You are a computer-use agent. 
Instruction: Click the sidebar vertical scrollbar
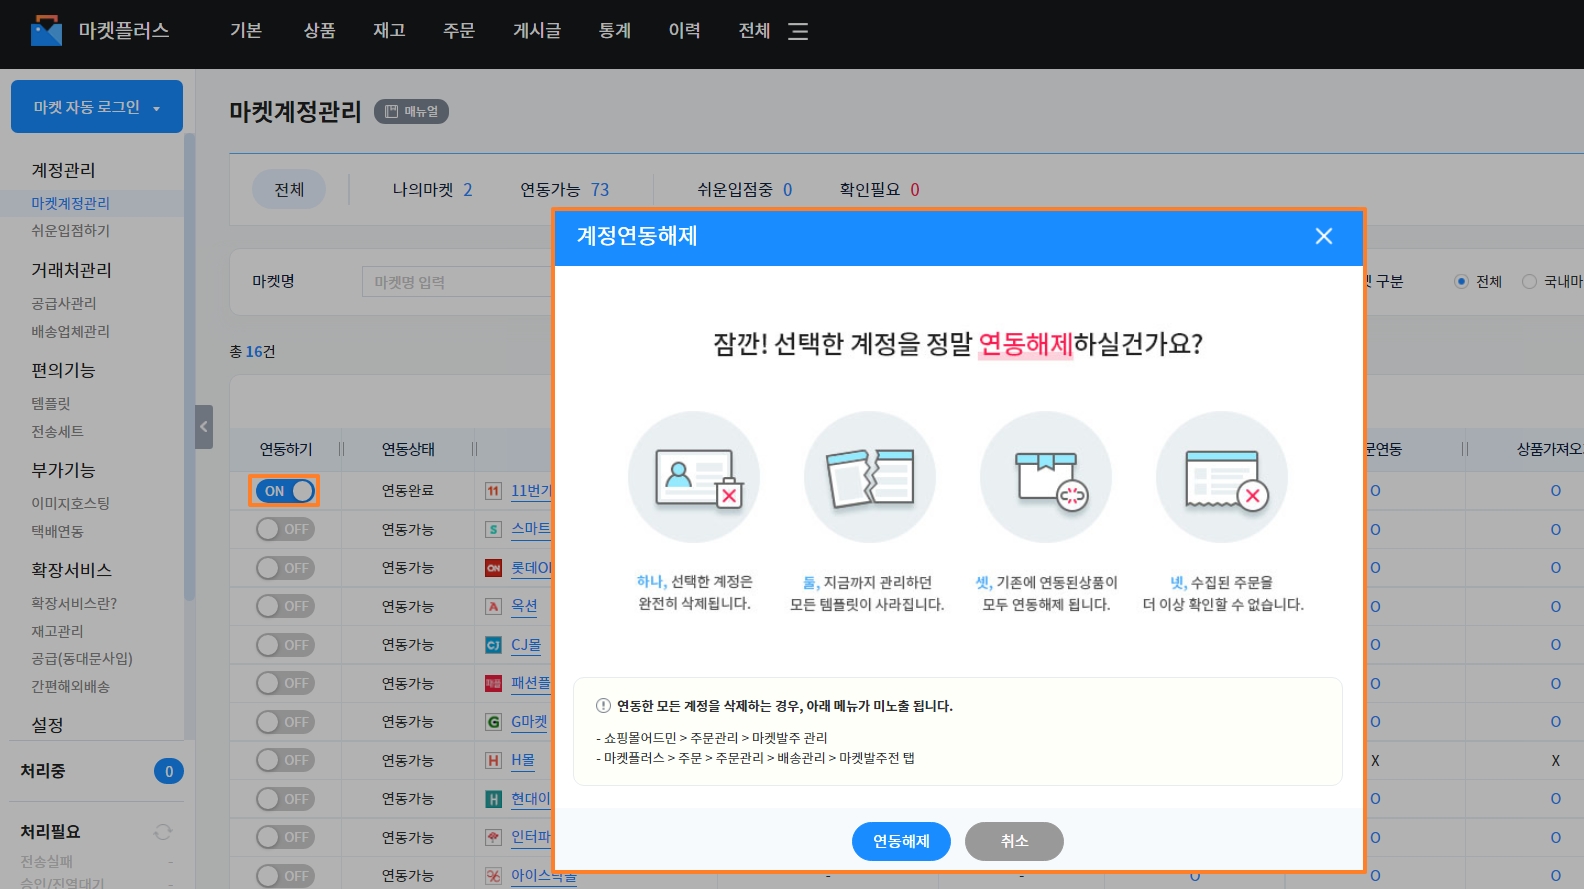coord(189,367)
